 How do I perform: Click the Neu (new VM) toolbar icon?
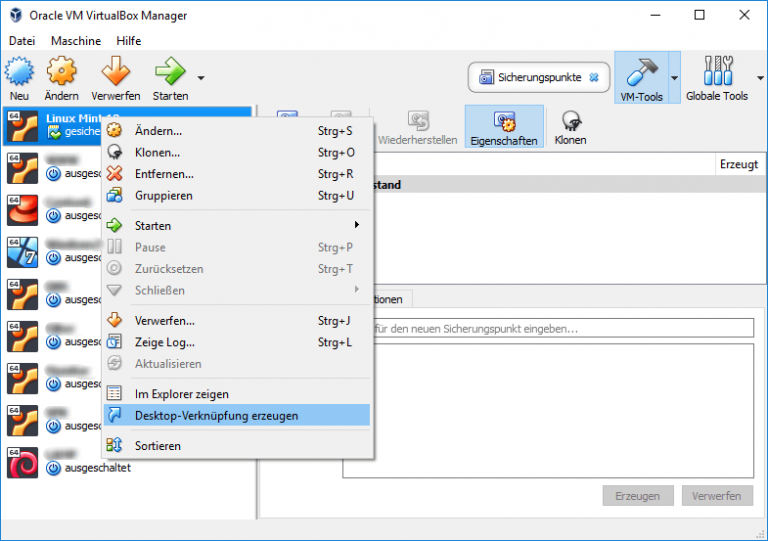click(x=20, y=71)
